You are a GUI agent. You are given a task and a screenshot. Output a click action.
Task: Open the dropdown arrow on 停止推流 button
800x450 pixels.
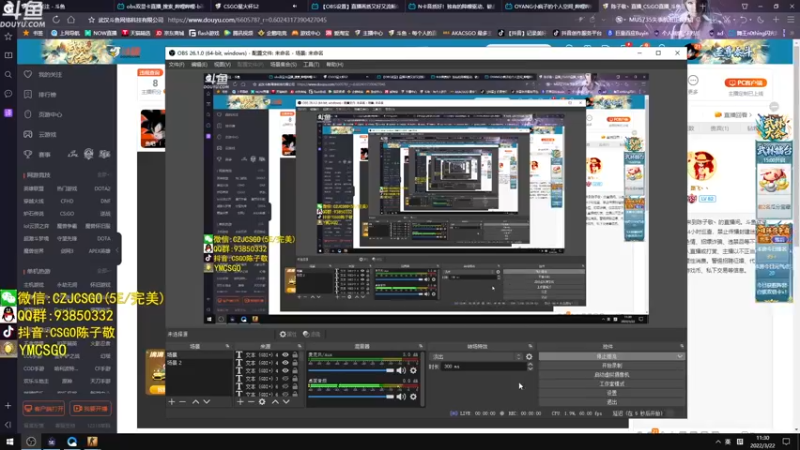point(680,357)
